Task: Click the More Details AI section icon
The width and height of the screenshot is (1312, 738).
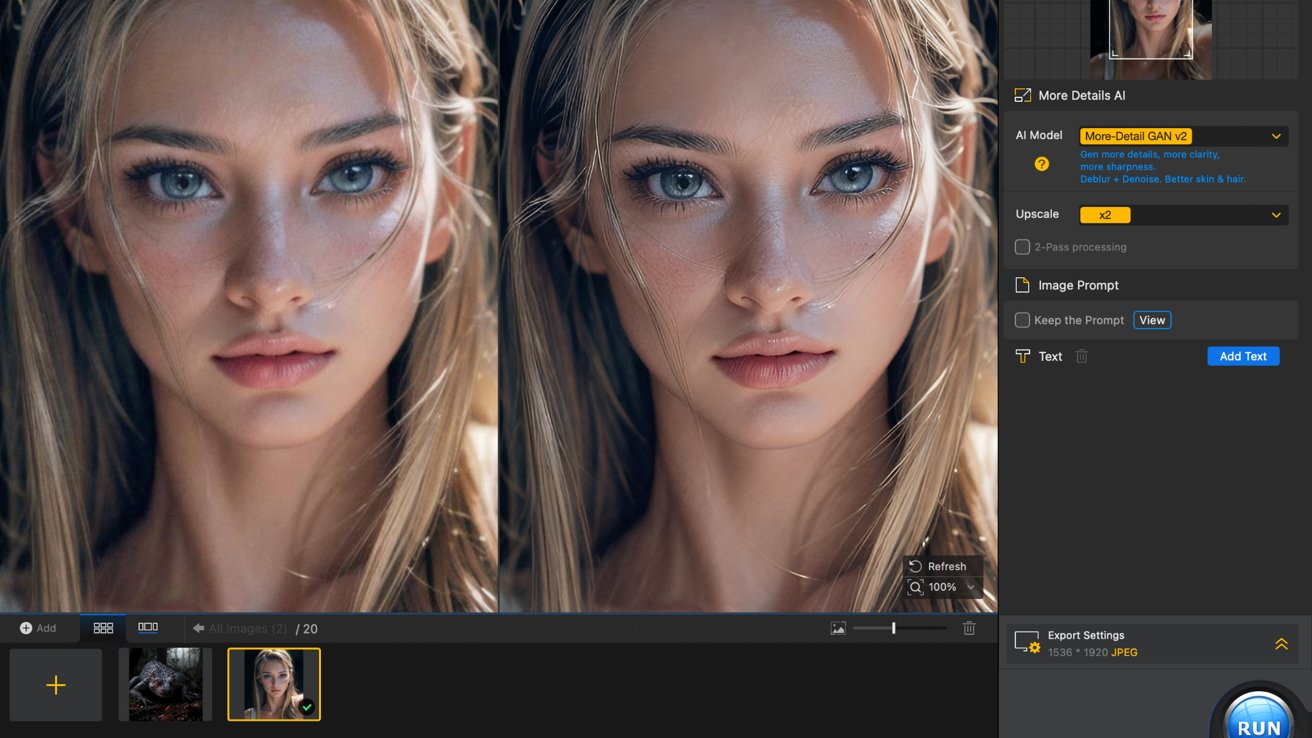Action: tap(1022, 95)
